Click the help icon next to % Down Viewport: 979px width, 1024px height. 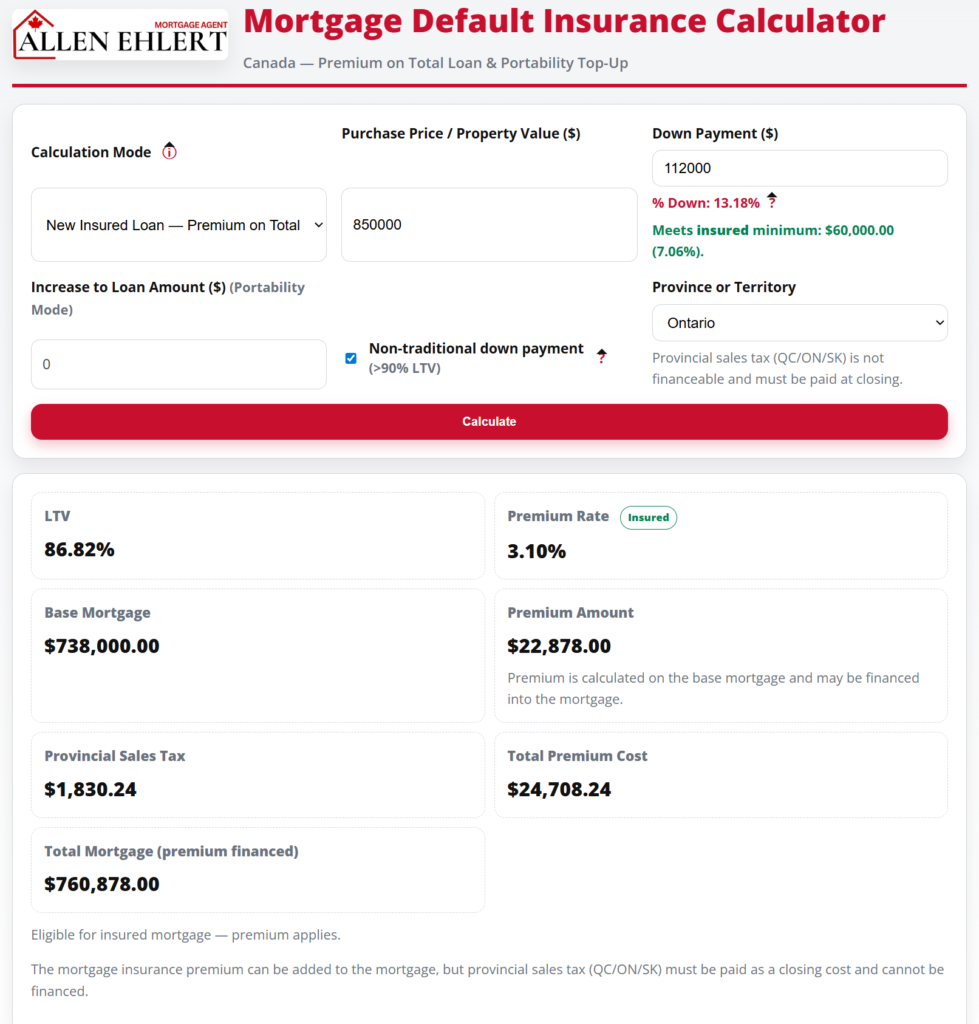click(x=771, y=202)
